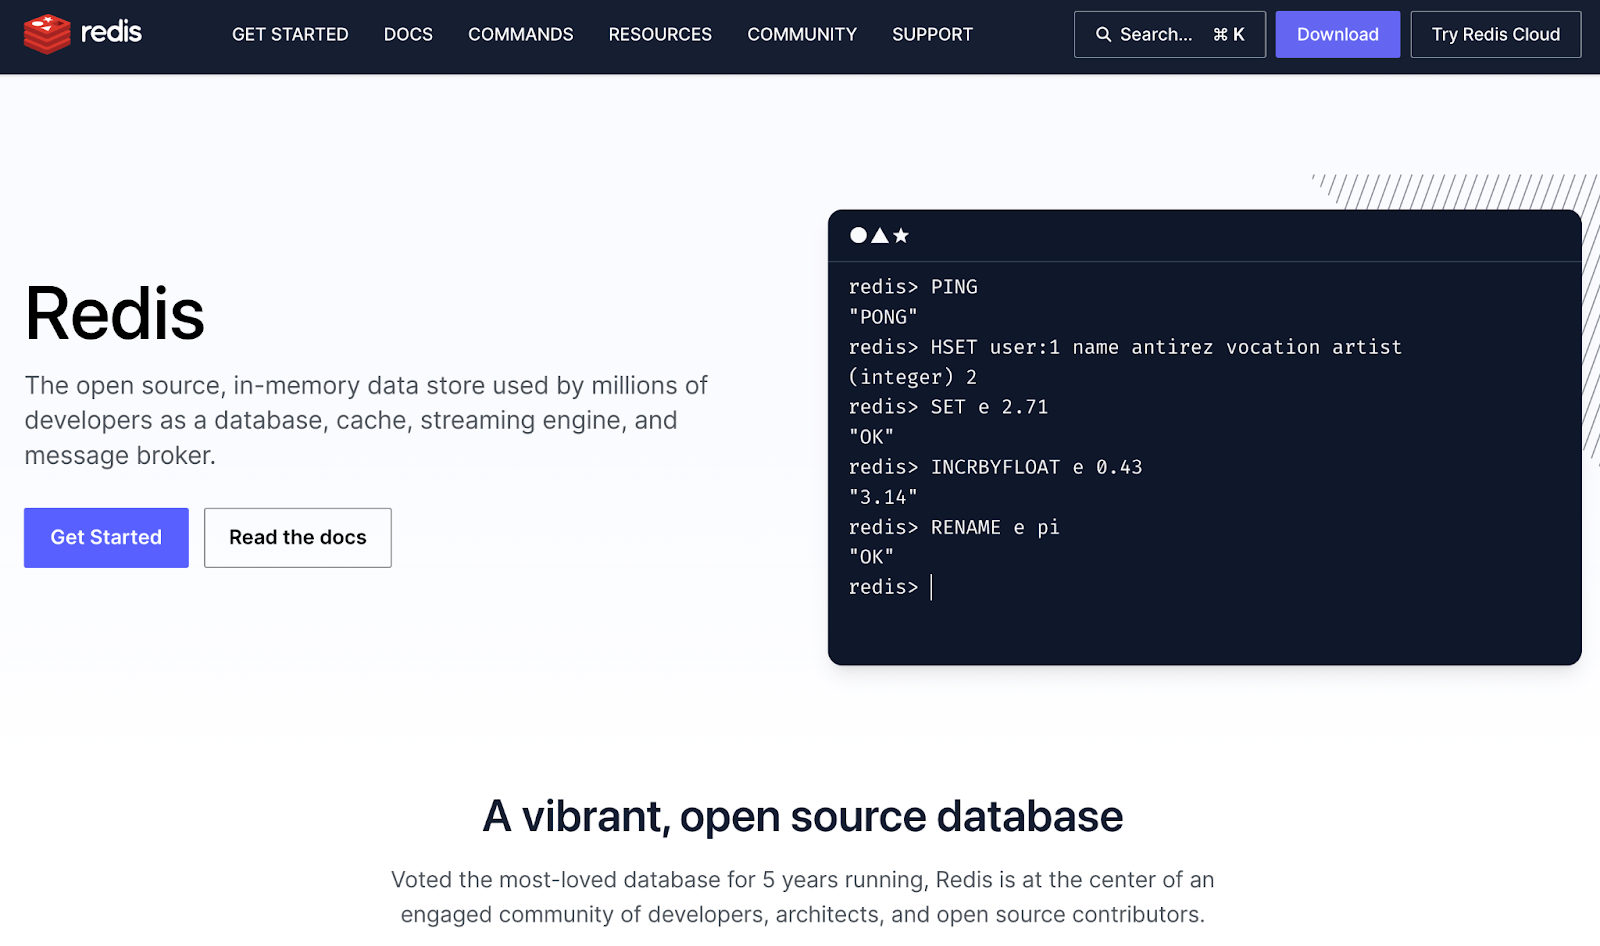Click Try Redis Cloud button

1496,35
